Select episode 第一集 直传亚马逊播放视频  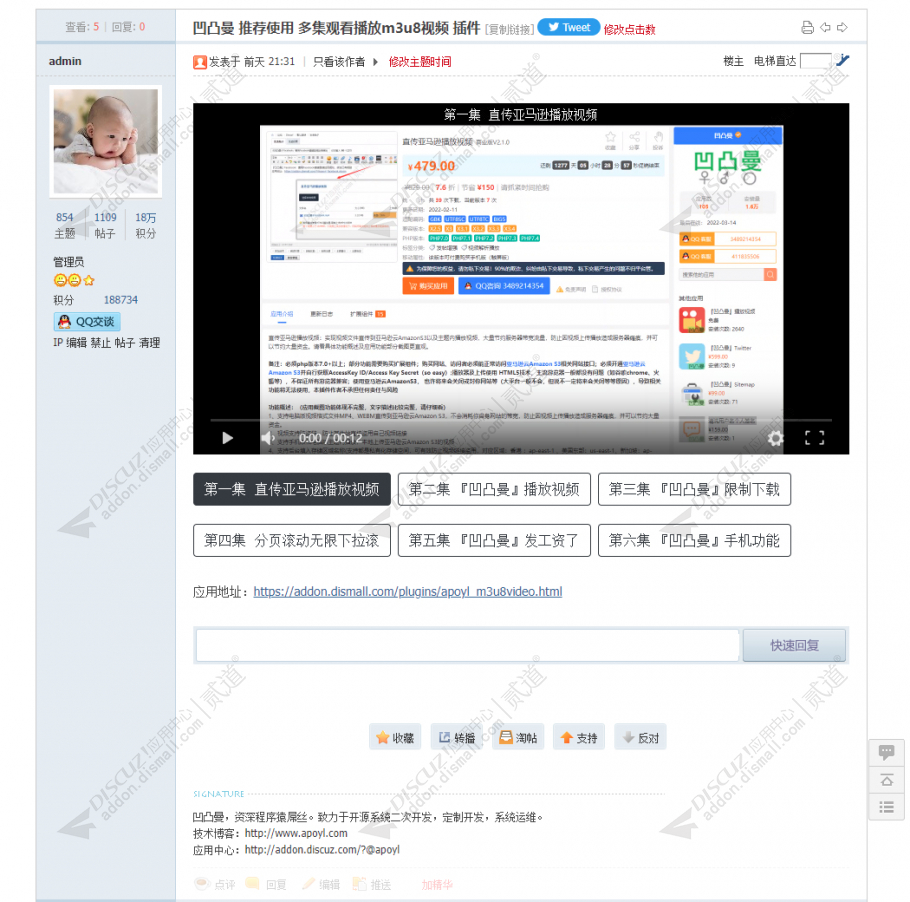click(291, 489)
